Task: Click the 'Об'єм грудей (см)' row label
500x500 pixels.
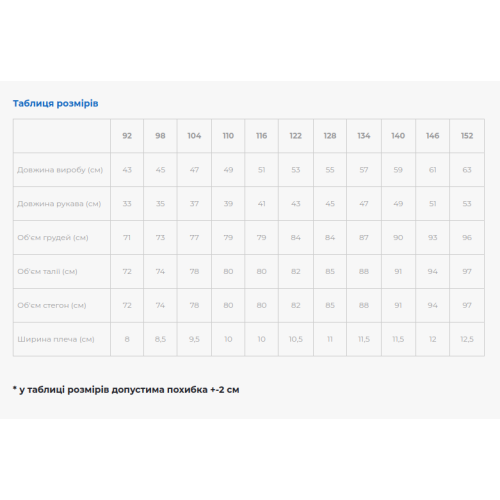Action: click(53, 238)
